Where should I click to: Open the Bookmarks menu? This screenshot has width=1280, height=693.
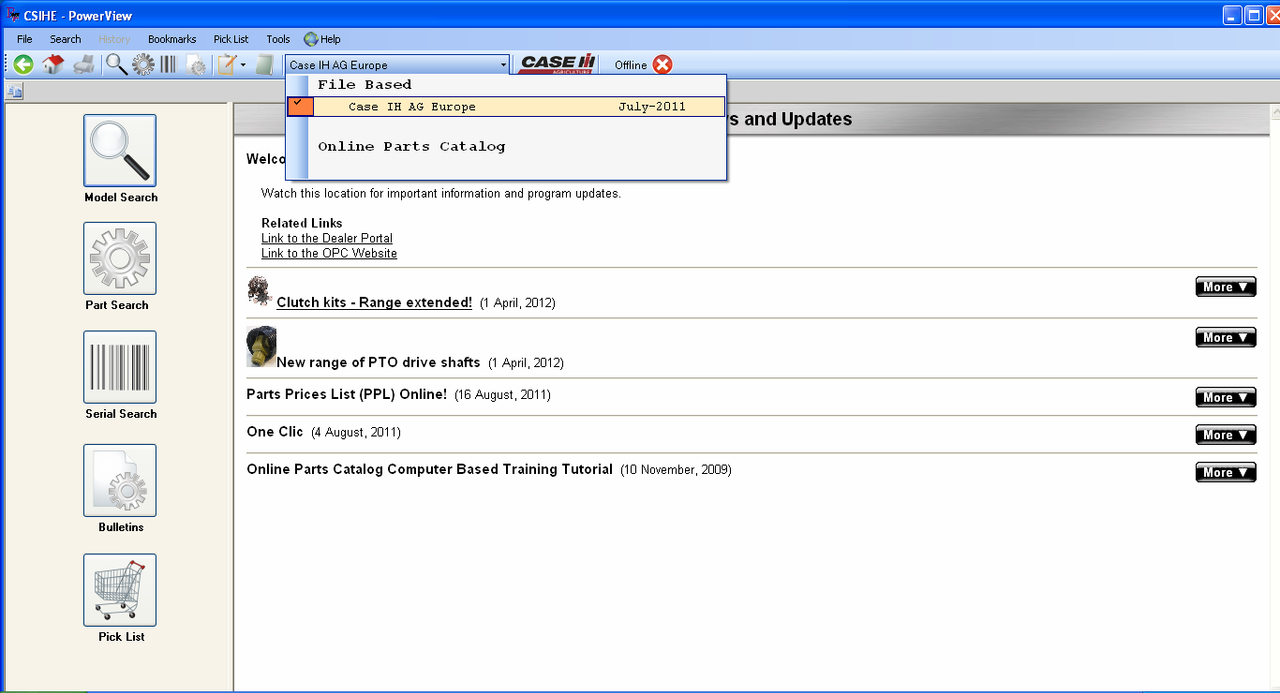tap(172, 39)
